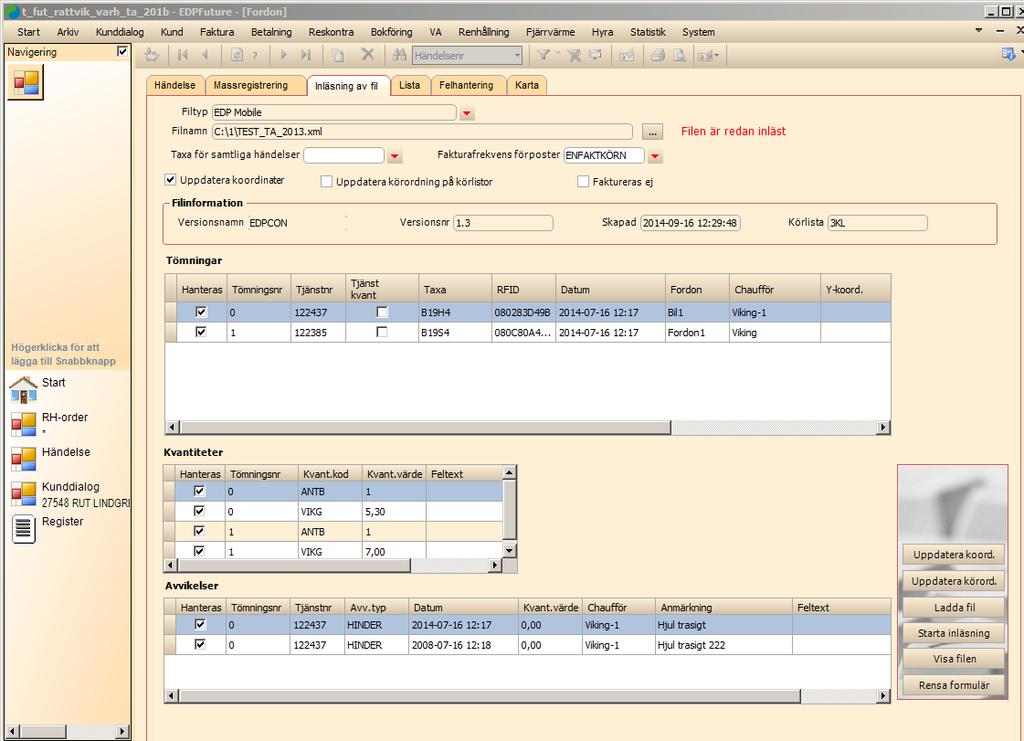
Task: Click the Uppdatera körord. button
Action: coord(953,581)
